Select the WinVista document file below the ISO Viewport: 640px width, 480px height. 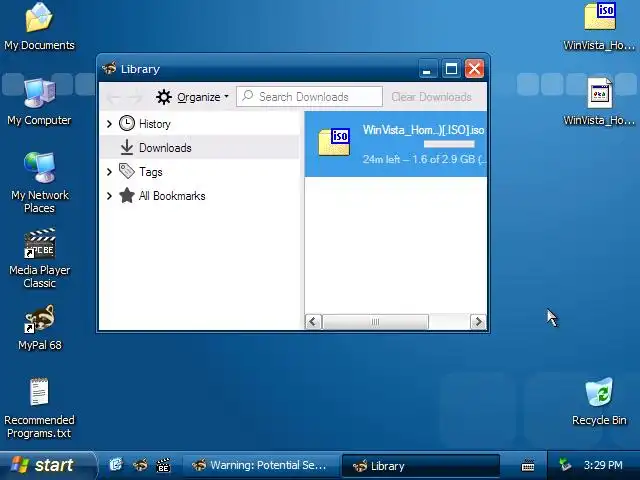(599, 102)
